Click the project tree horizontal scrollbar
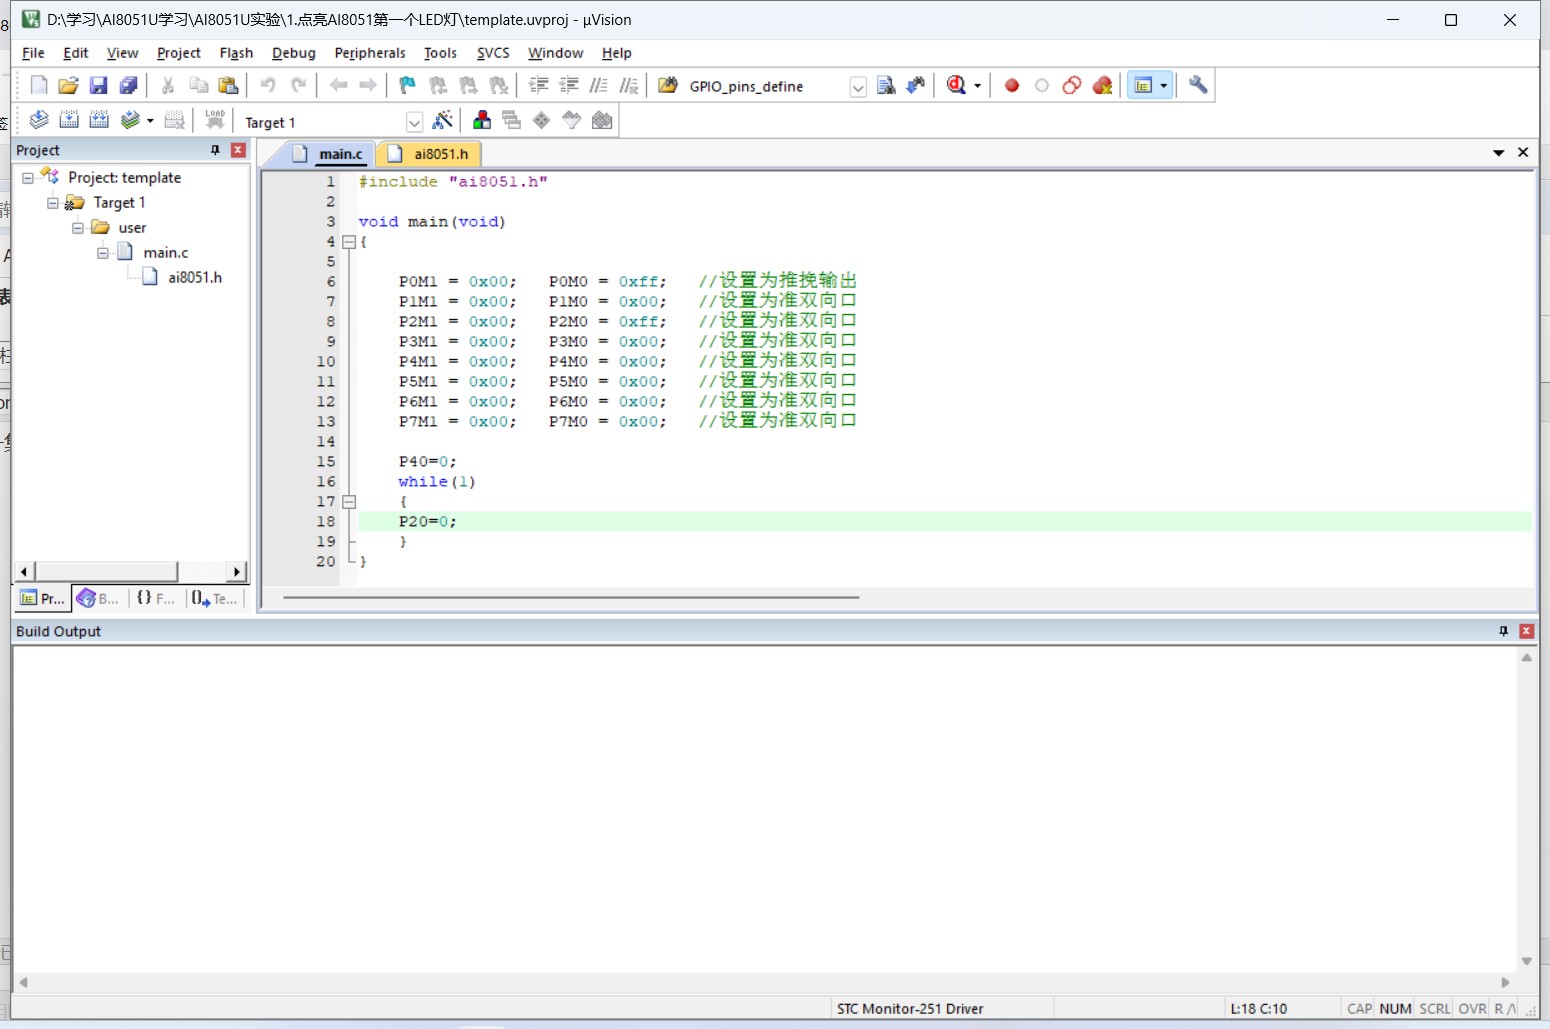Image resolution: width=1550 pixels, height=1029 pixels. (106, 571)
